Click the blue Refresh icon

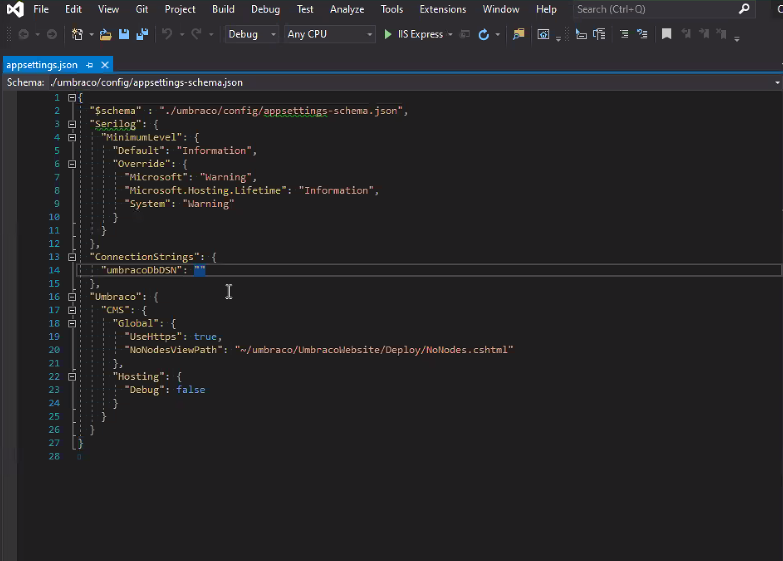(x=483, y=34)
